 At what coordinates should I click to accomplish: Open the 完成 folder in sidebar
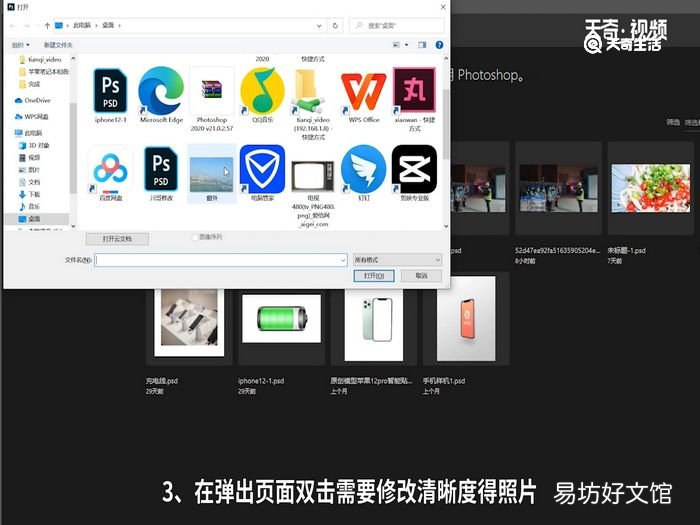(29, 84)
